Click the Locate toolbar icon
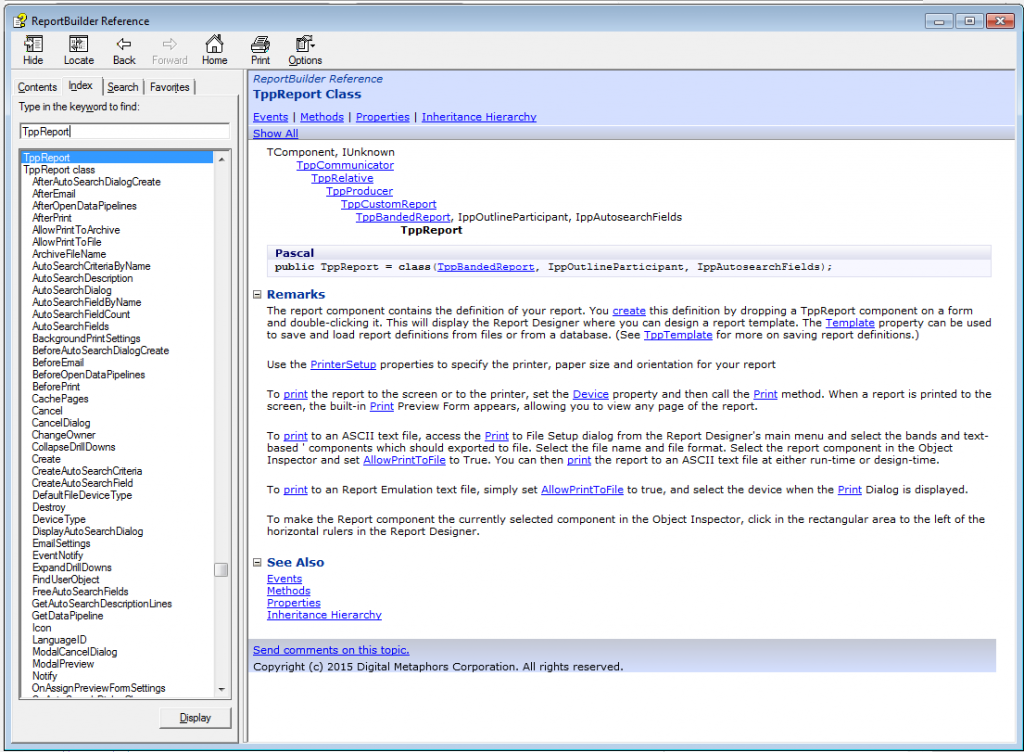This screenshot has height=752, width=1024. pos(78,44)
